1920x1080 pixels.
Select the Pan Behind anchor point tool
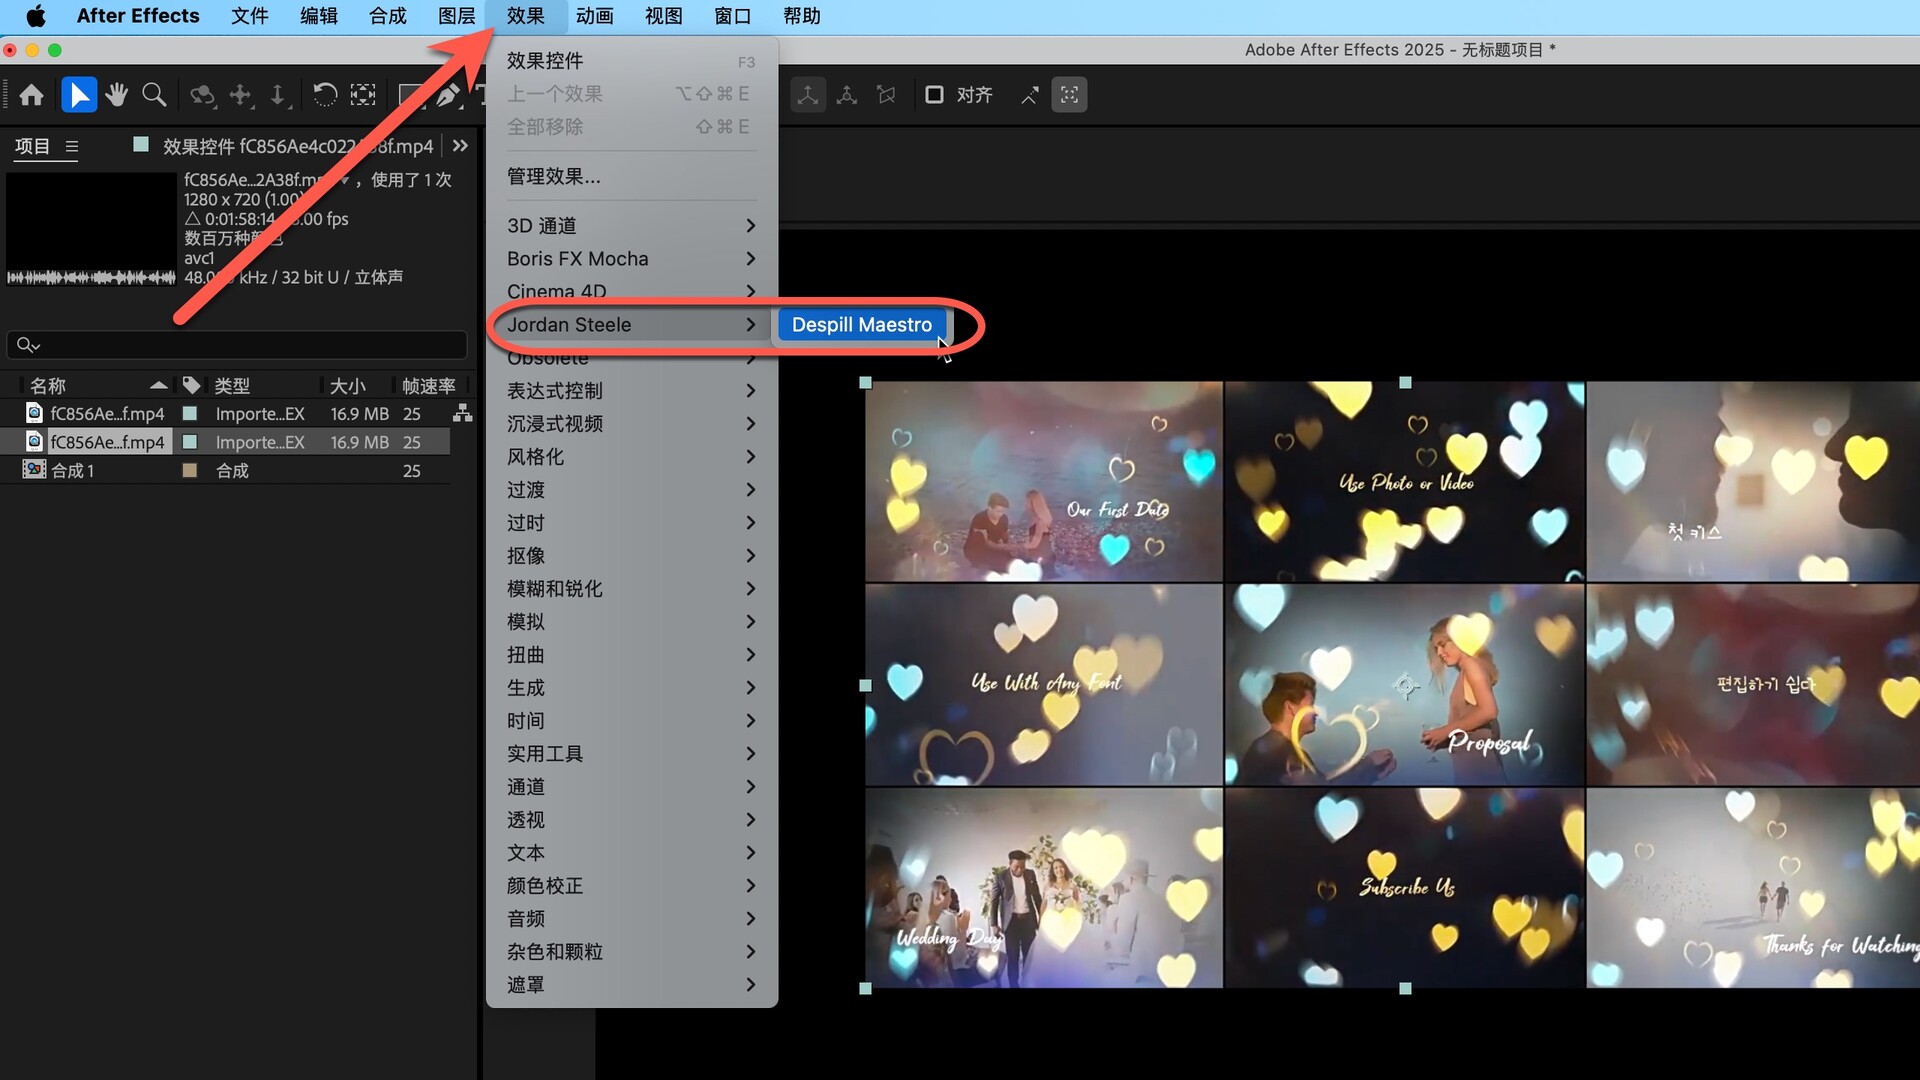pyautogui.click(x=362, y=95)
